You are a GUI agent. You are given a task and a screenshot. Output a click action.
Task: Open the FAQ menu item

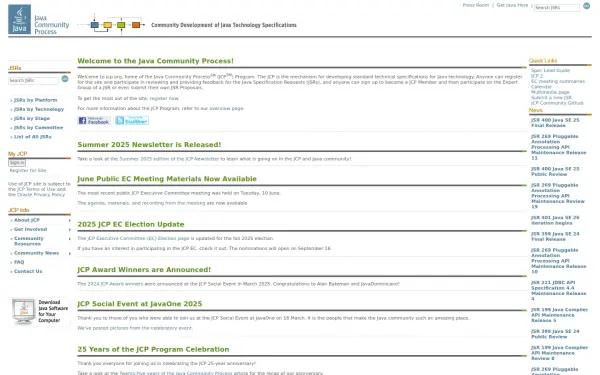tap(19, 262)
